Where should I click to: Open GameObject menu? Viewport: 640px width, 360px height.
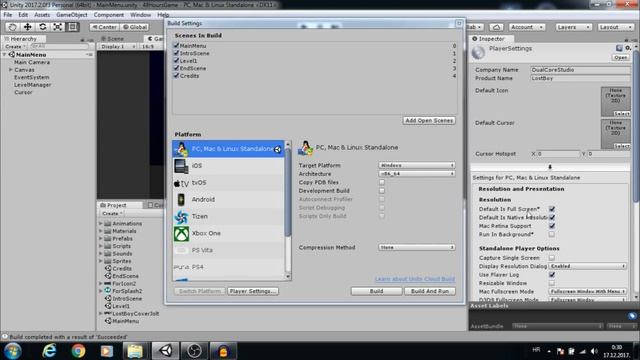pyautogui.click(x=72, y=15)
